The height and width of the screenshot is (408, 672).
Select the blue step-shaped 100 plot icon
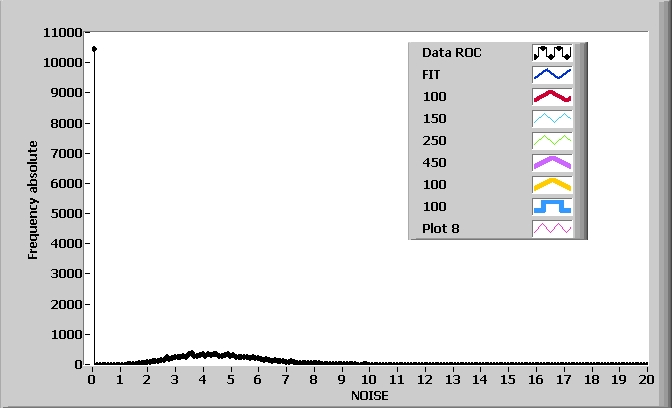tap(551, 206)
